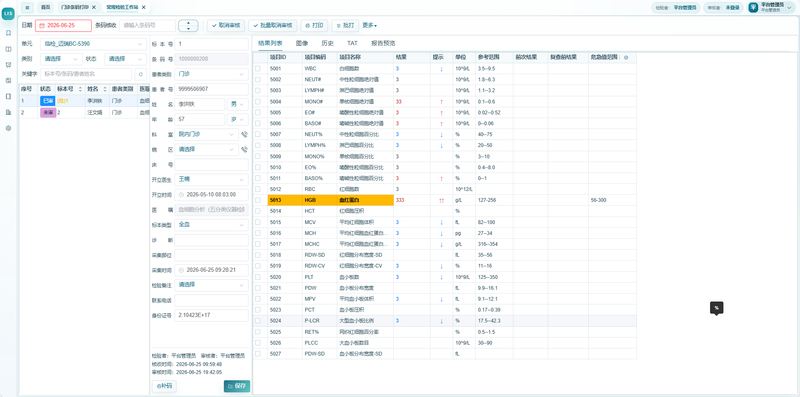Click the 取消审核 button
This screenshot has width=800, height=397.
(x=226, y=25)
